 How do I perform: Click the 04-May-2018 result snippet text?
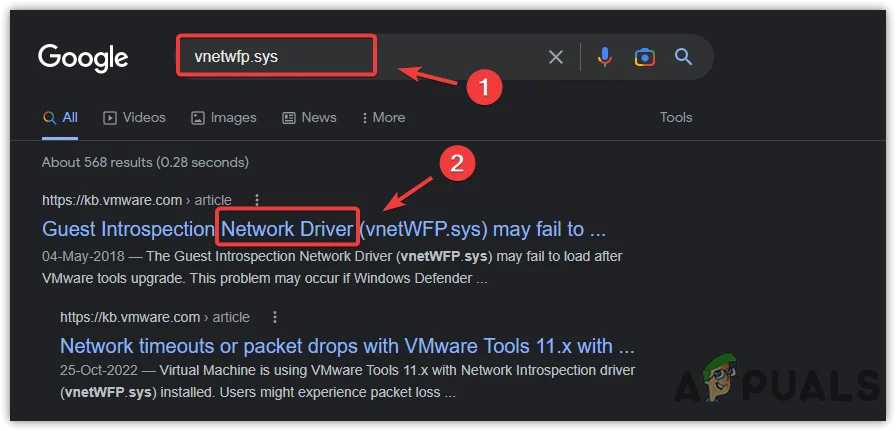(x=332, y=268)
